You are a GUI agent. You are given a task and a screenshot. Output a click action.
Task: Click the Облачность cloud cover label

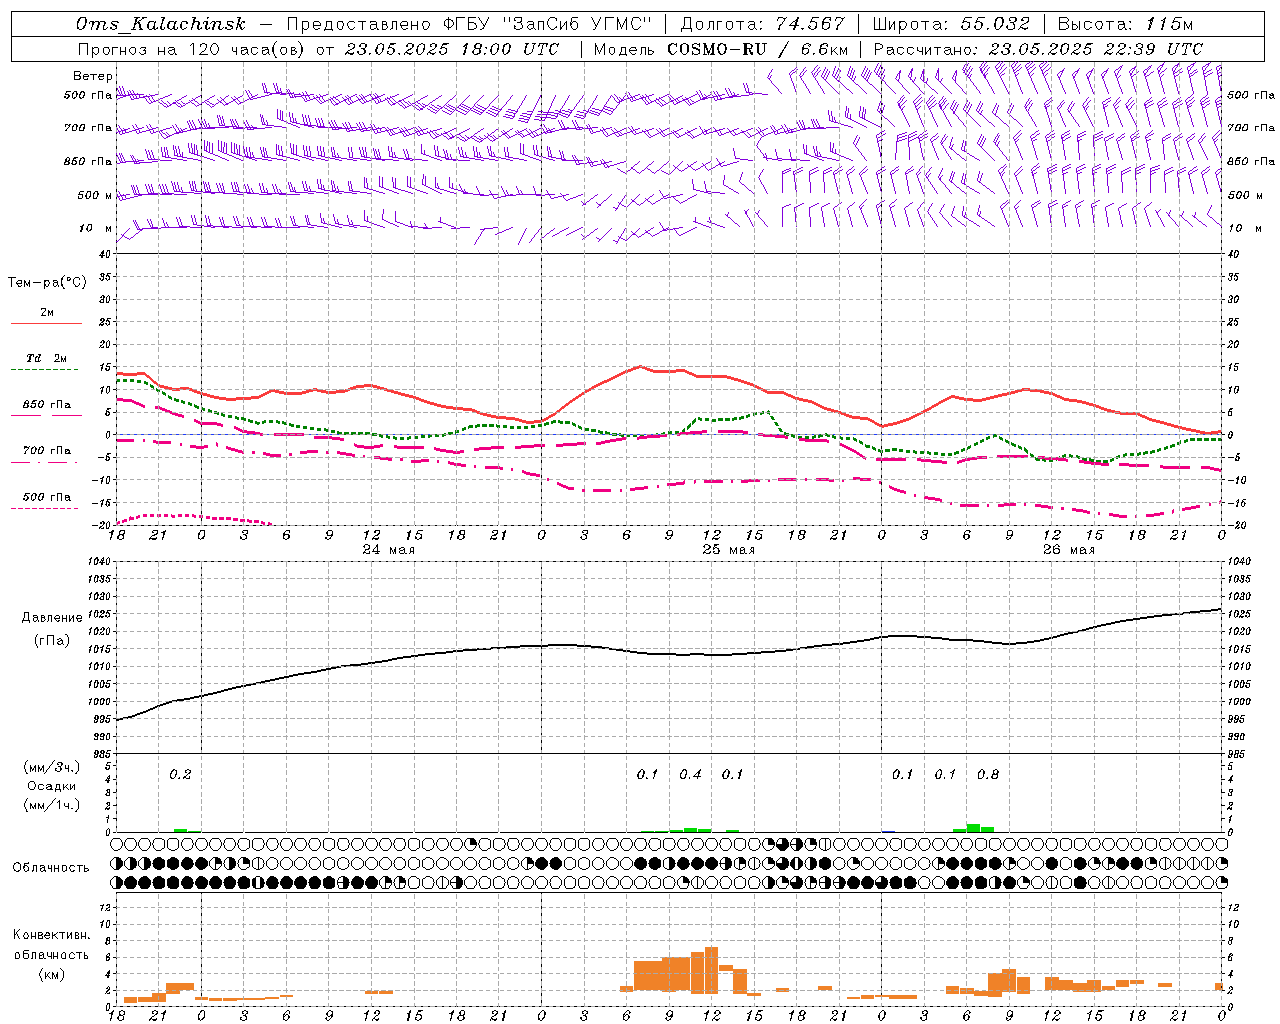[x=51, y=868]
